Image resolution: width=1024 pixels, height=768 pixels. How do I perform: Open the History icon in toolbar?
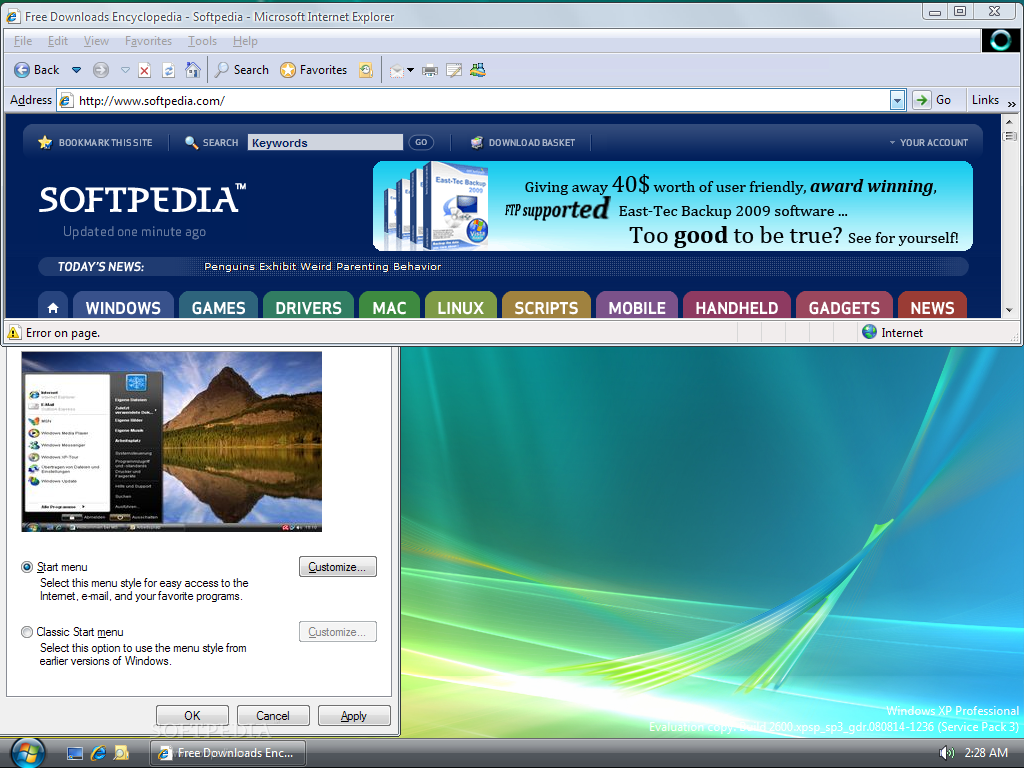click(366, 70)
